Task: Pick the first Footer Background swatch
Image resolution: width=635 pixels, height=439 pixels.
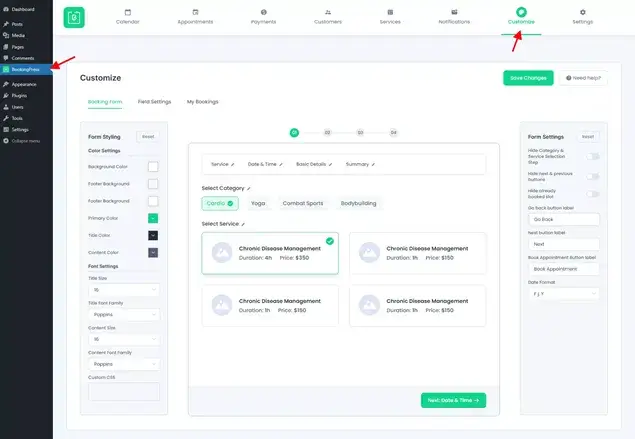Action: 153,184
